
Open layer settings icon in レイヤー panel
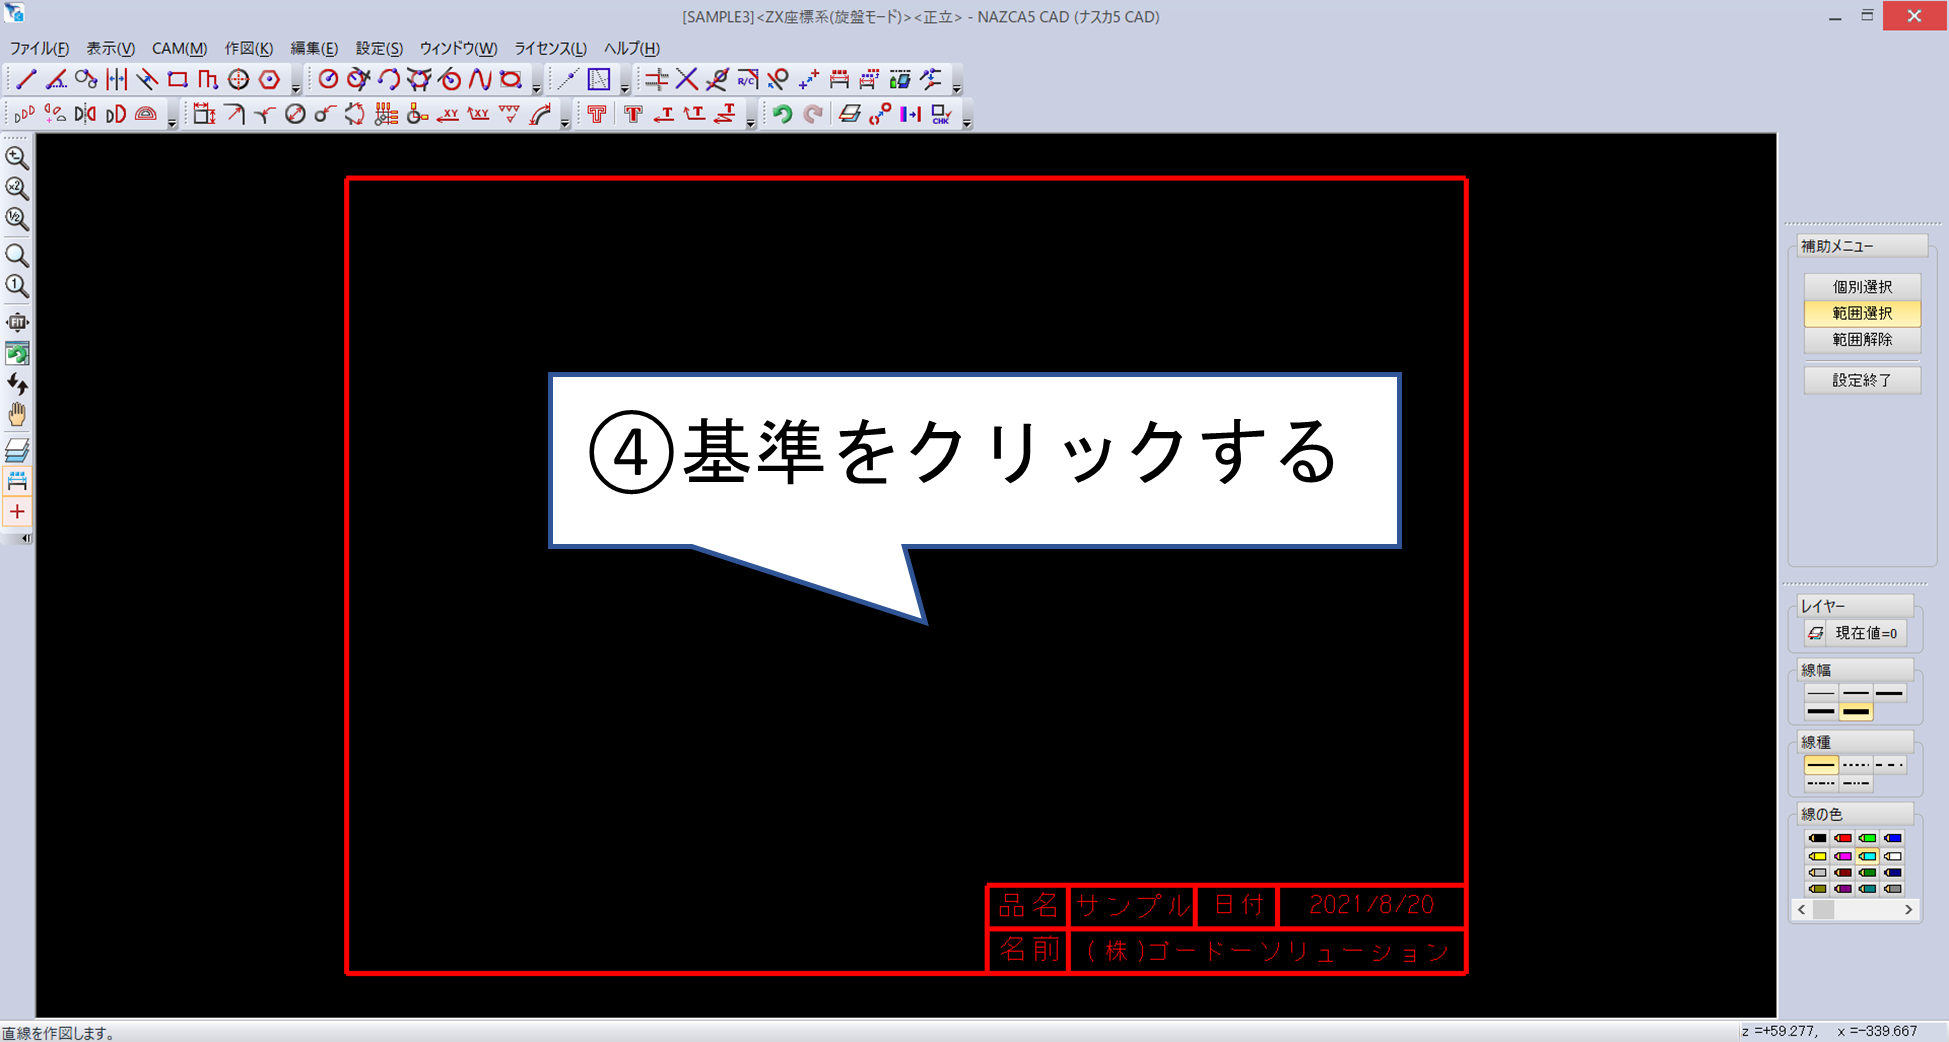coord(1816,633)
